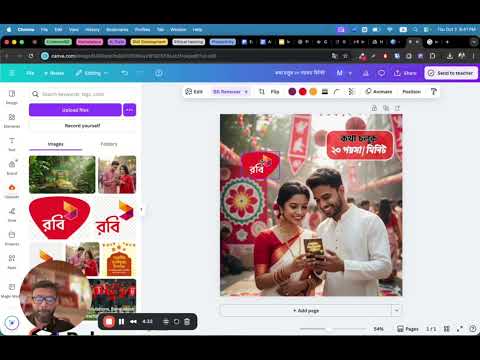Image resolution: width=480 pixels, height=360 pixels.
Task: Undo the last action
Action: 124,73
